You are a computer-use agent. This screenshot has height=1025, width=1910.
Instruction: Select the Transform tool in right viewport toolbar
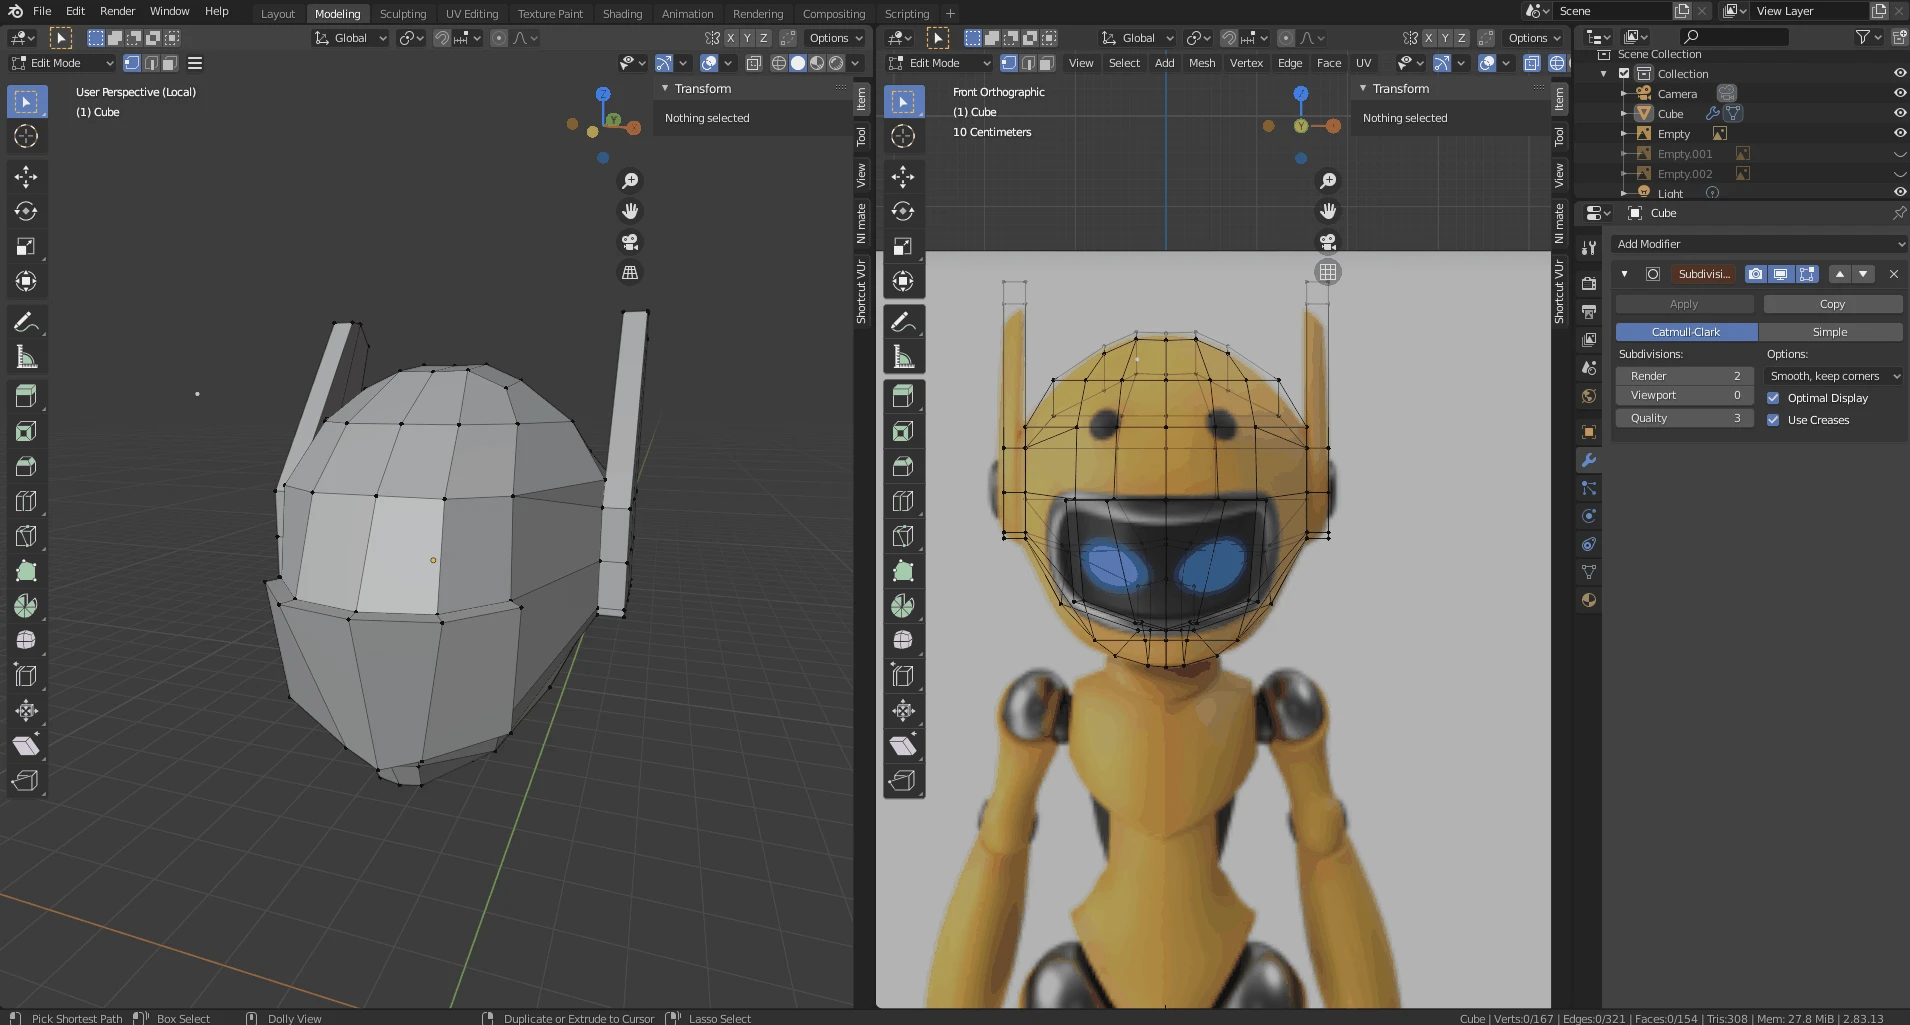(x=903, y=281)
